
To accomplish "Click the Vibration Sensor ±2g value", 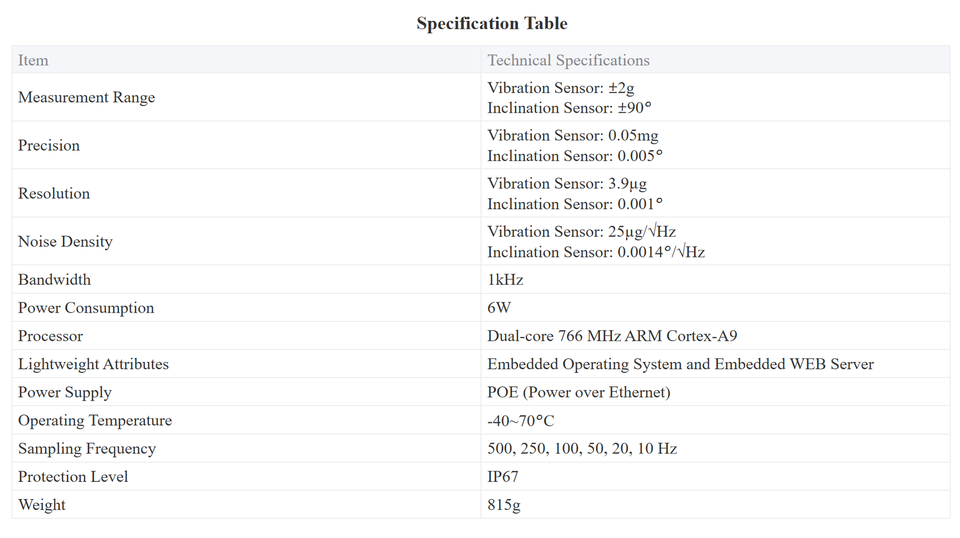I will click(560, 88).
